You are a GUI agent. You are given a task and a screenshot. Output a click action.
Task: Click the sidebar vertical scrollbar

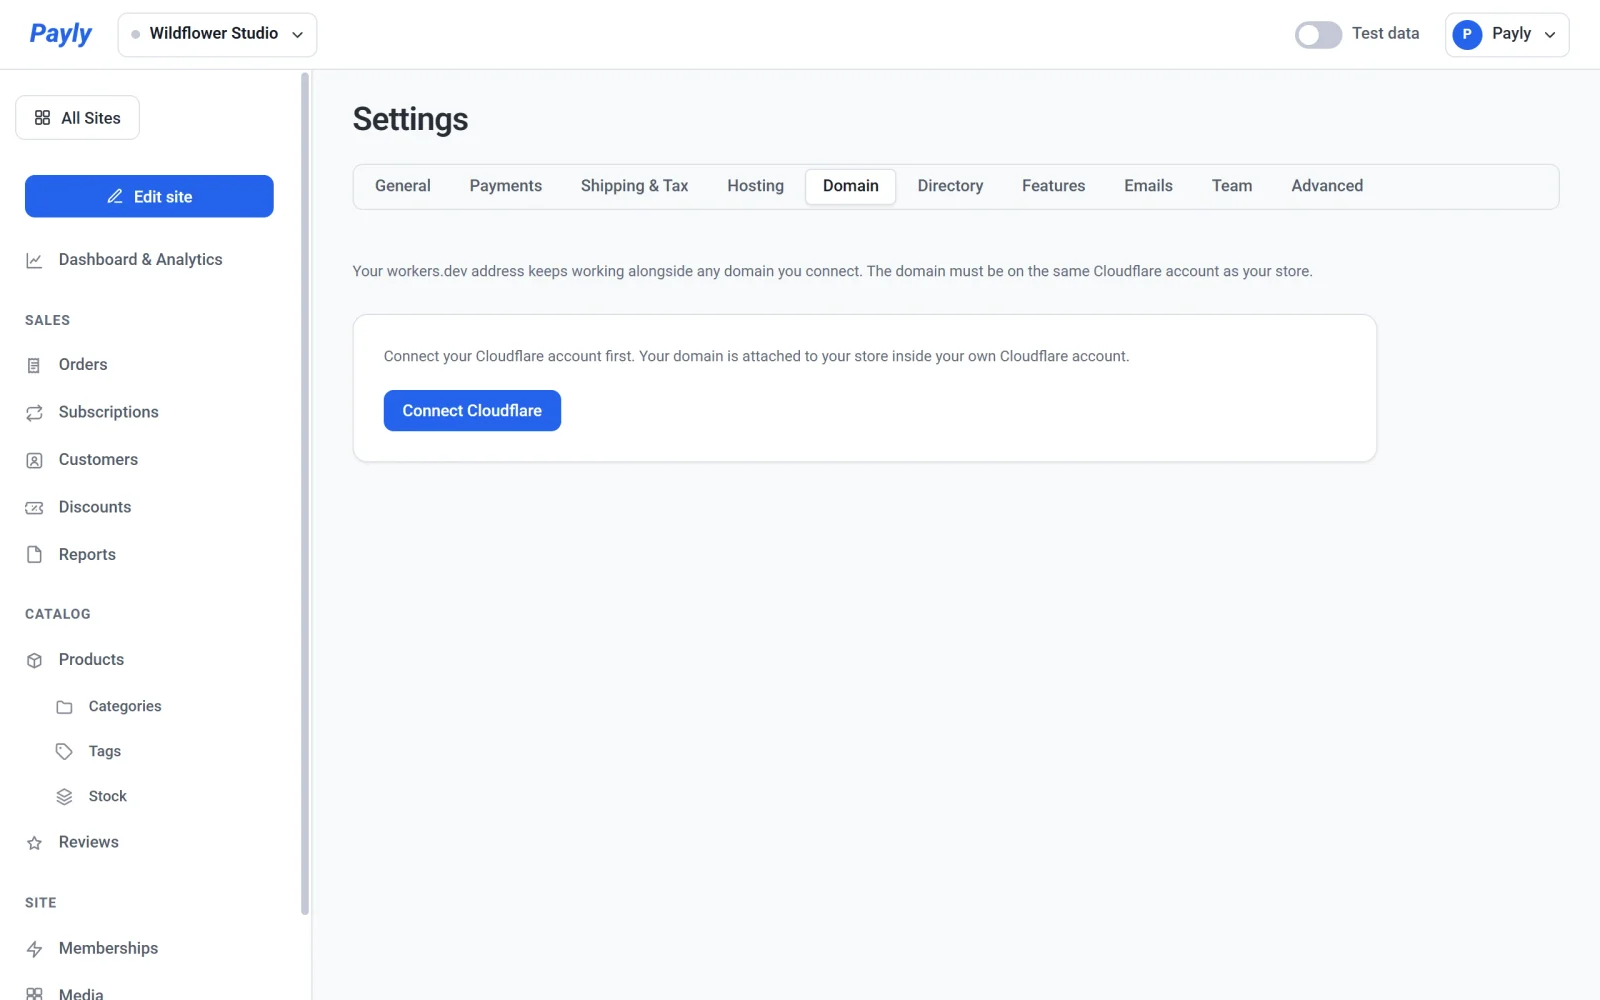pyautogui.click(x=305, y=494)
